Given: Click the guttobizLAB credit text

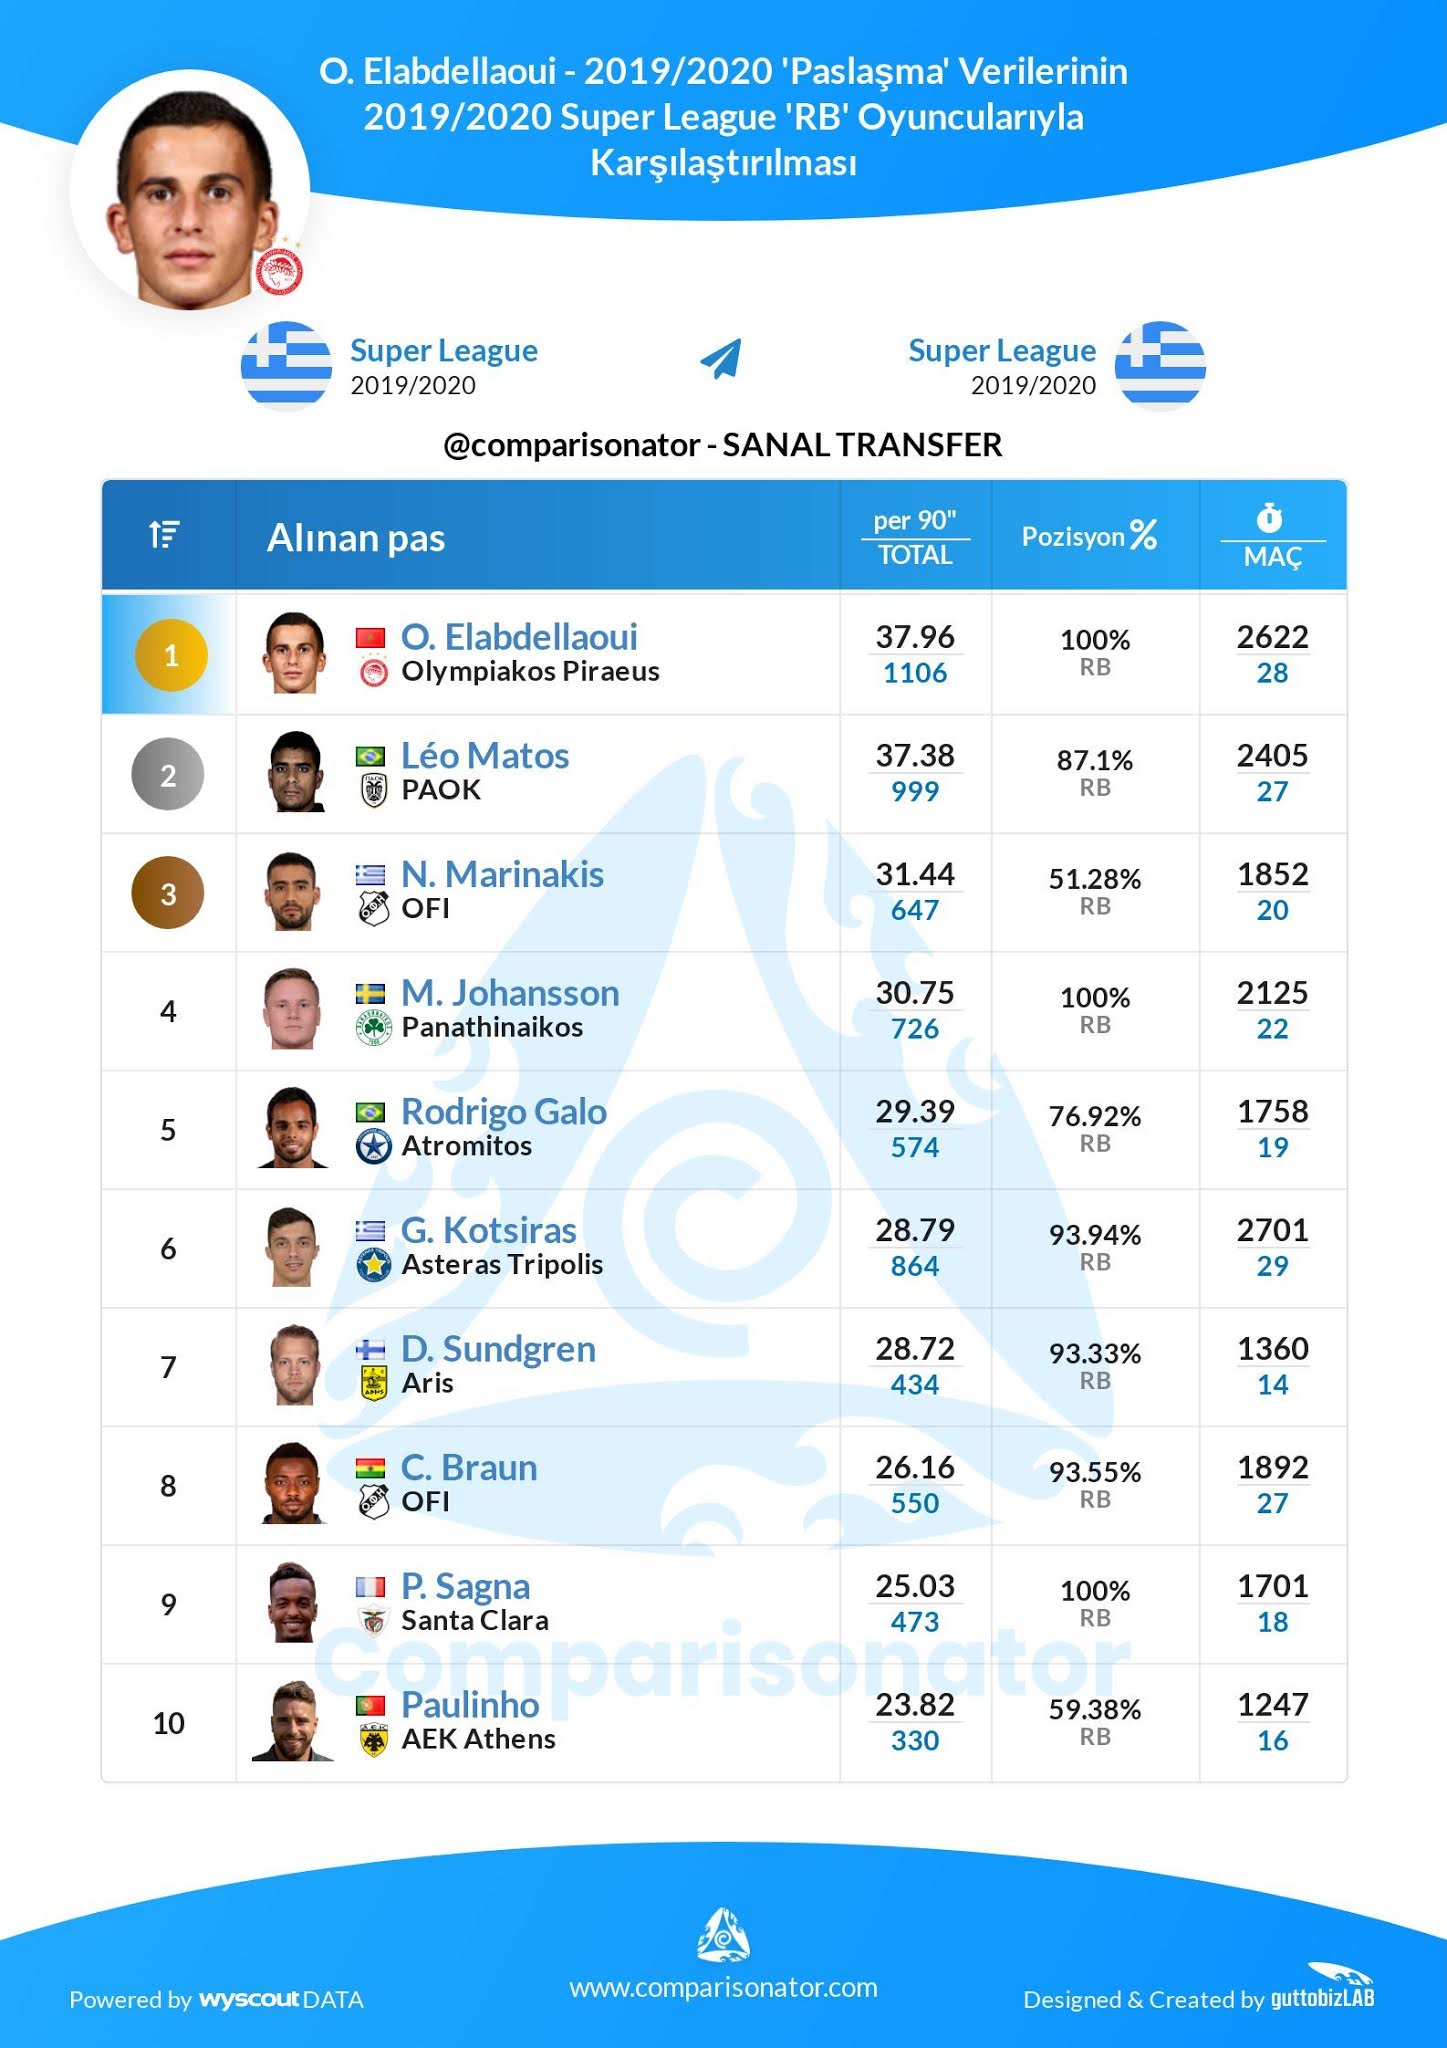Looking at the screenshot, I should (x=1322, y=1999).
